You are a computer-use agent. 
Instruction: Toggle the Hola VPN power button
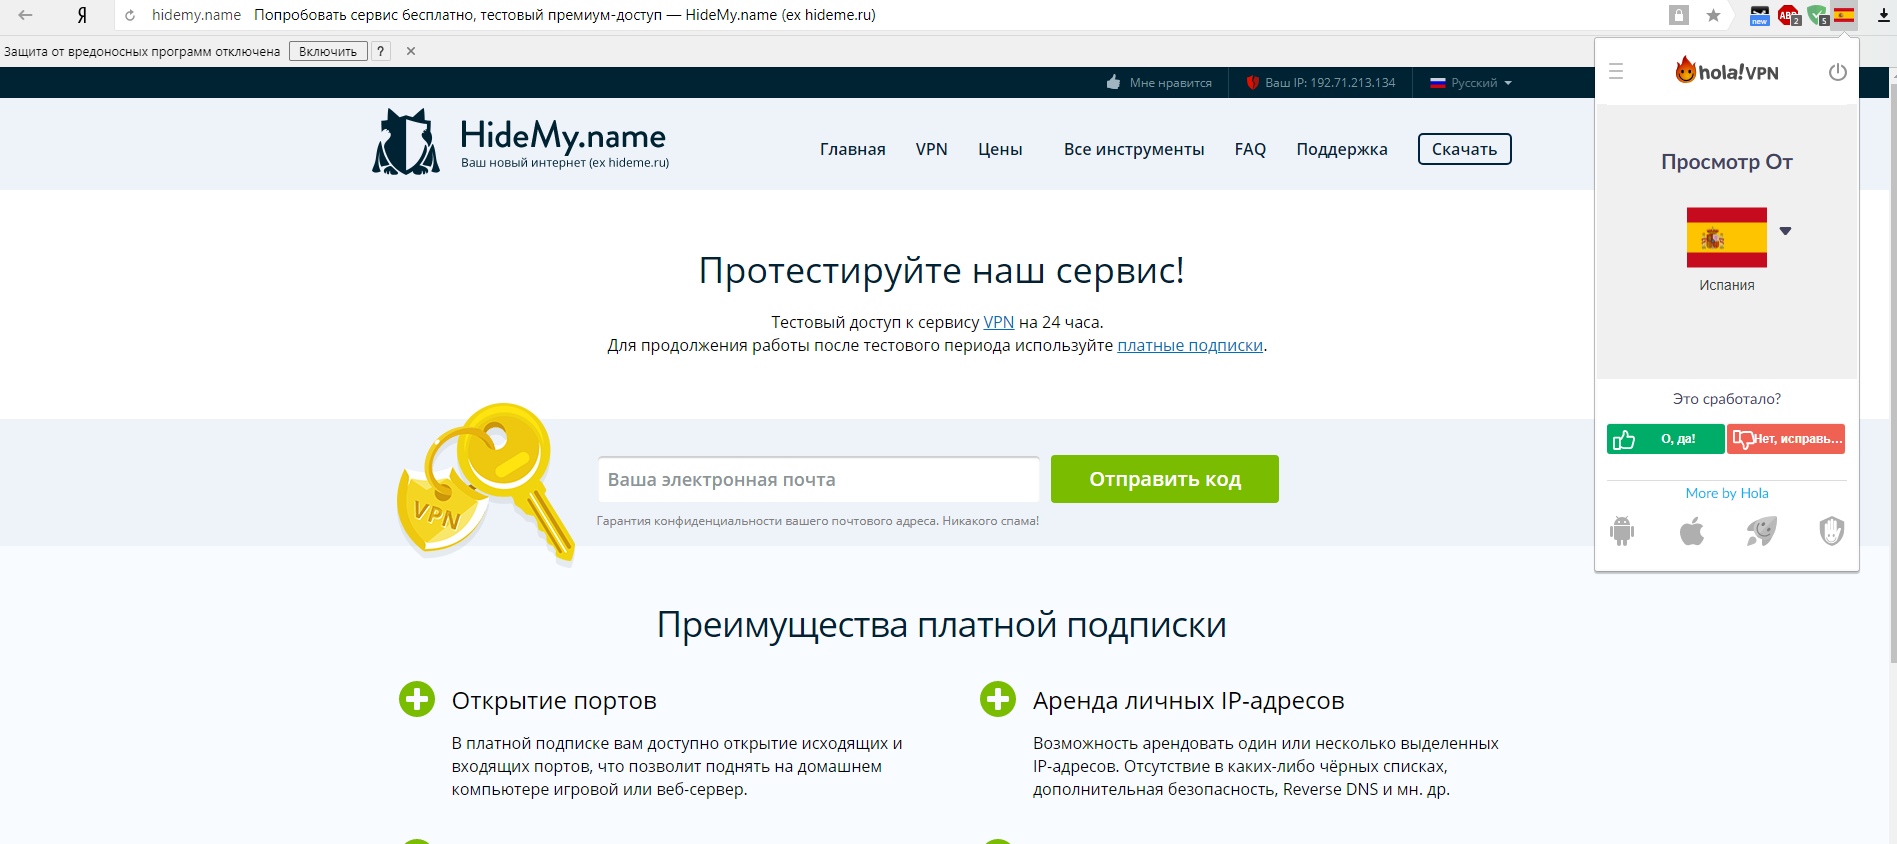(1837, 72)
